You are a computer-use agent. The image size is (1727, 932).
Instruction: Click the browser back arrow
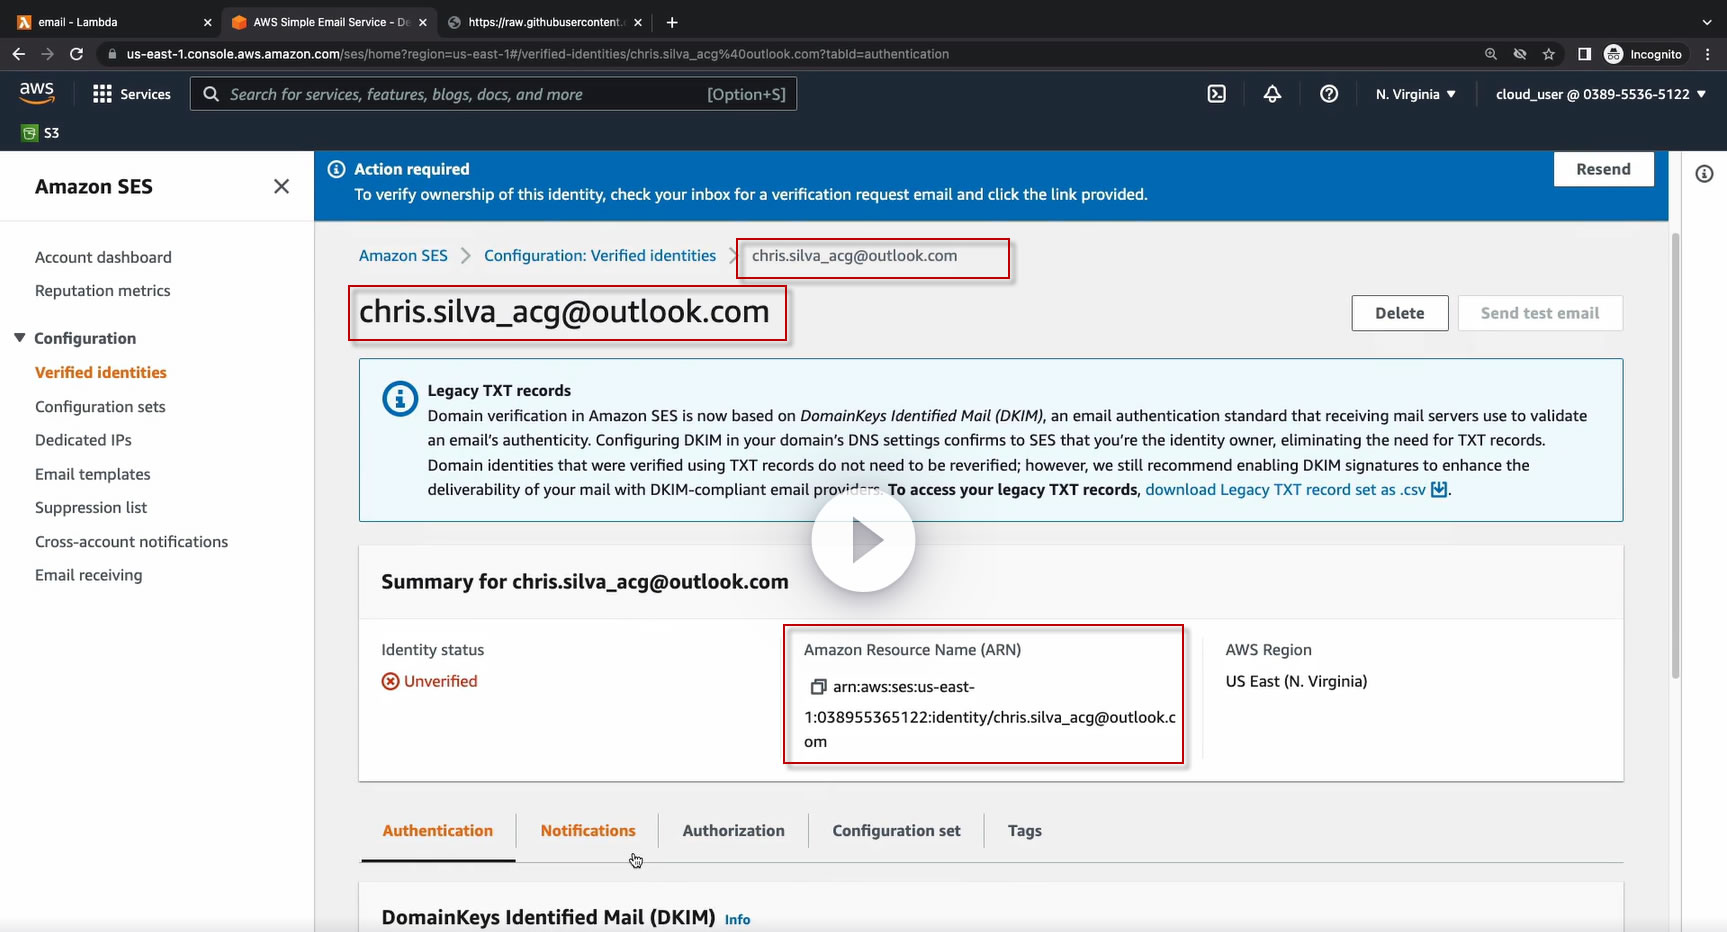tap(19, 54)
